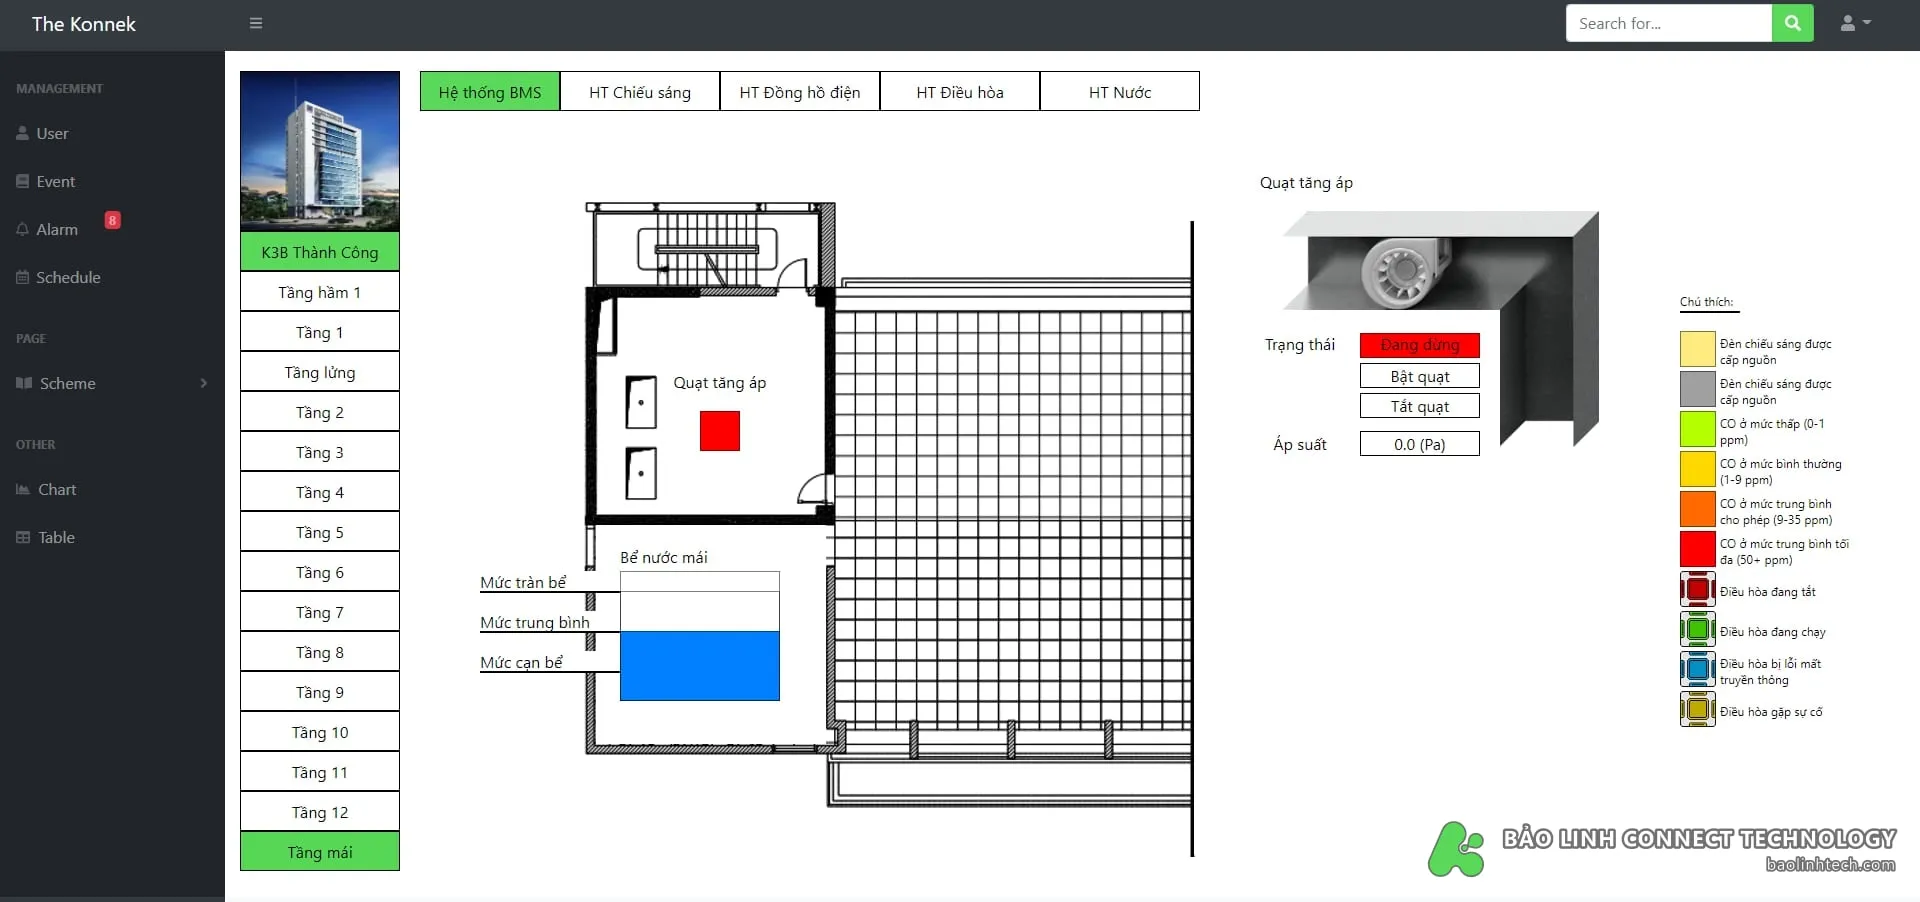Open the Alarm page with bell icon
Screen dimensions: 1920x902
[47, 229]
